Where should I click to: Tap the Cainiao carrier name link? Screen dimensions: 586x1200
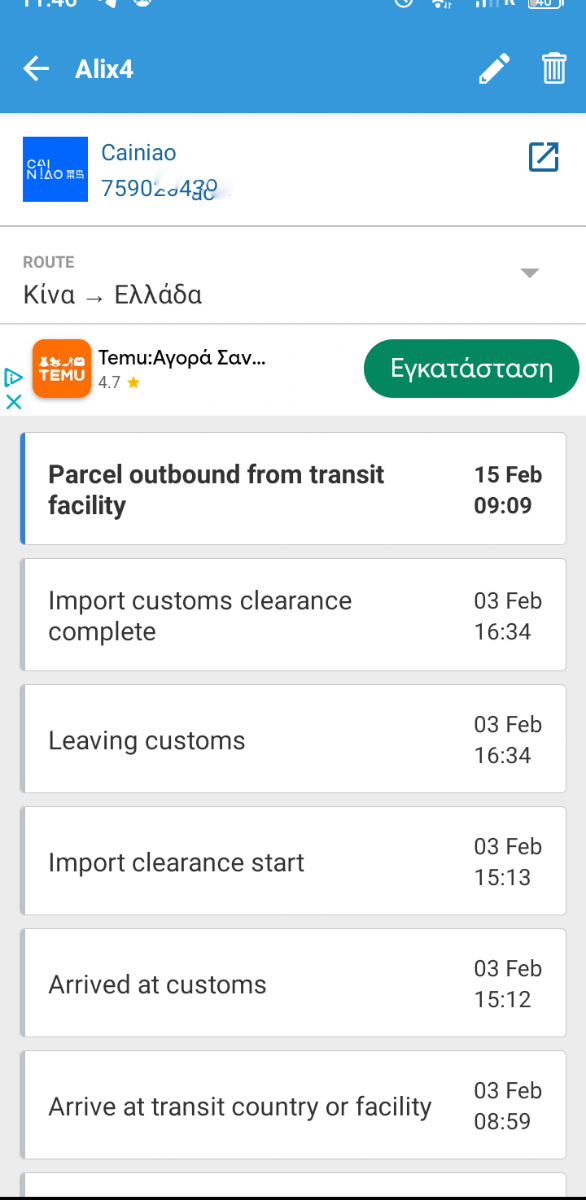pos(139,153)
